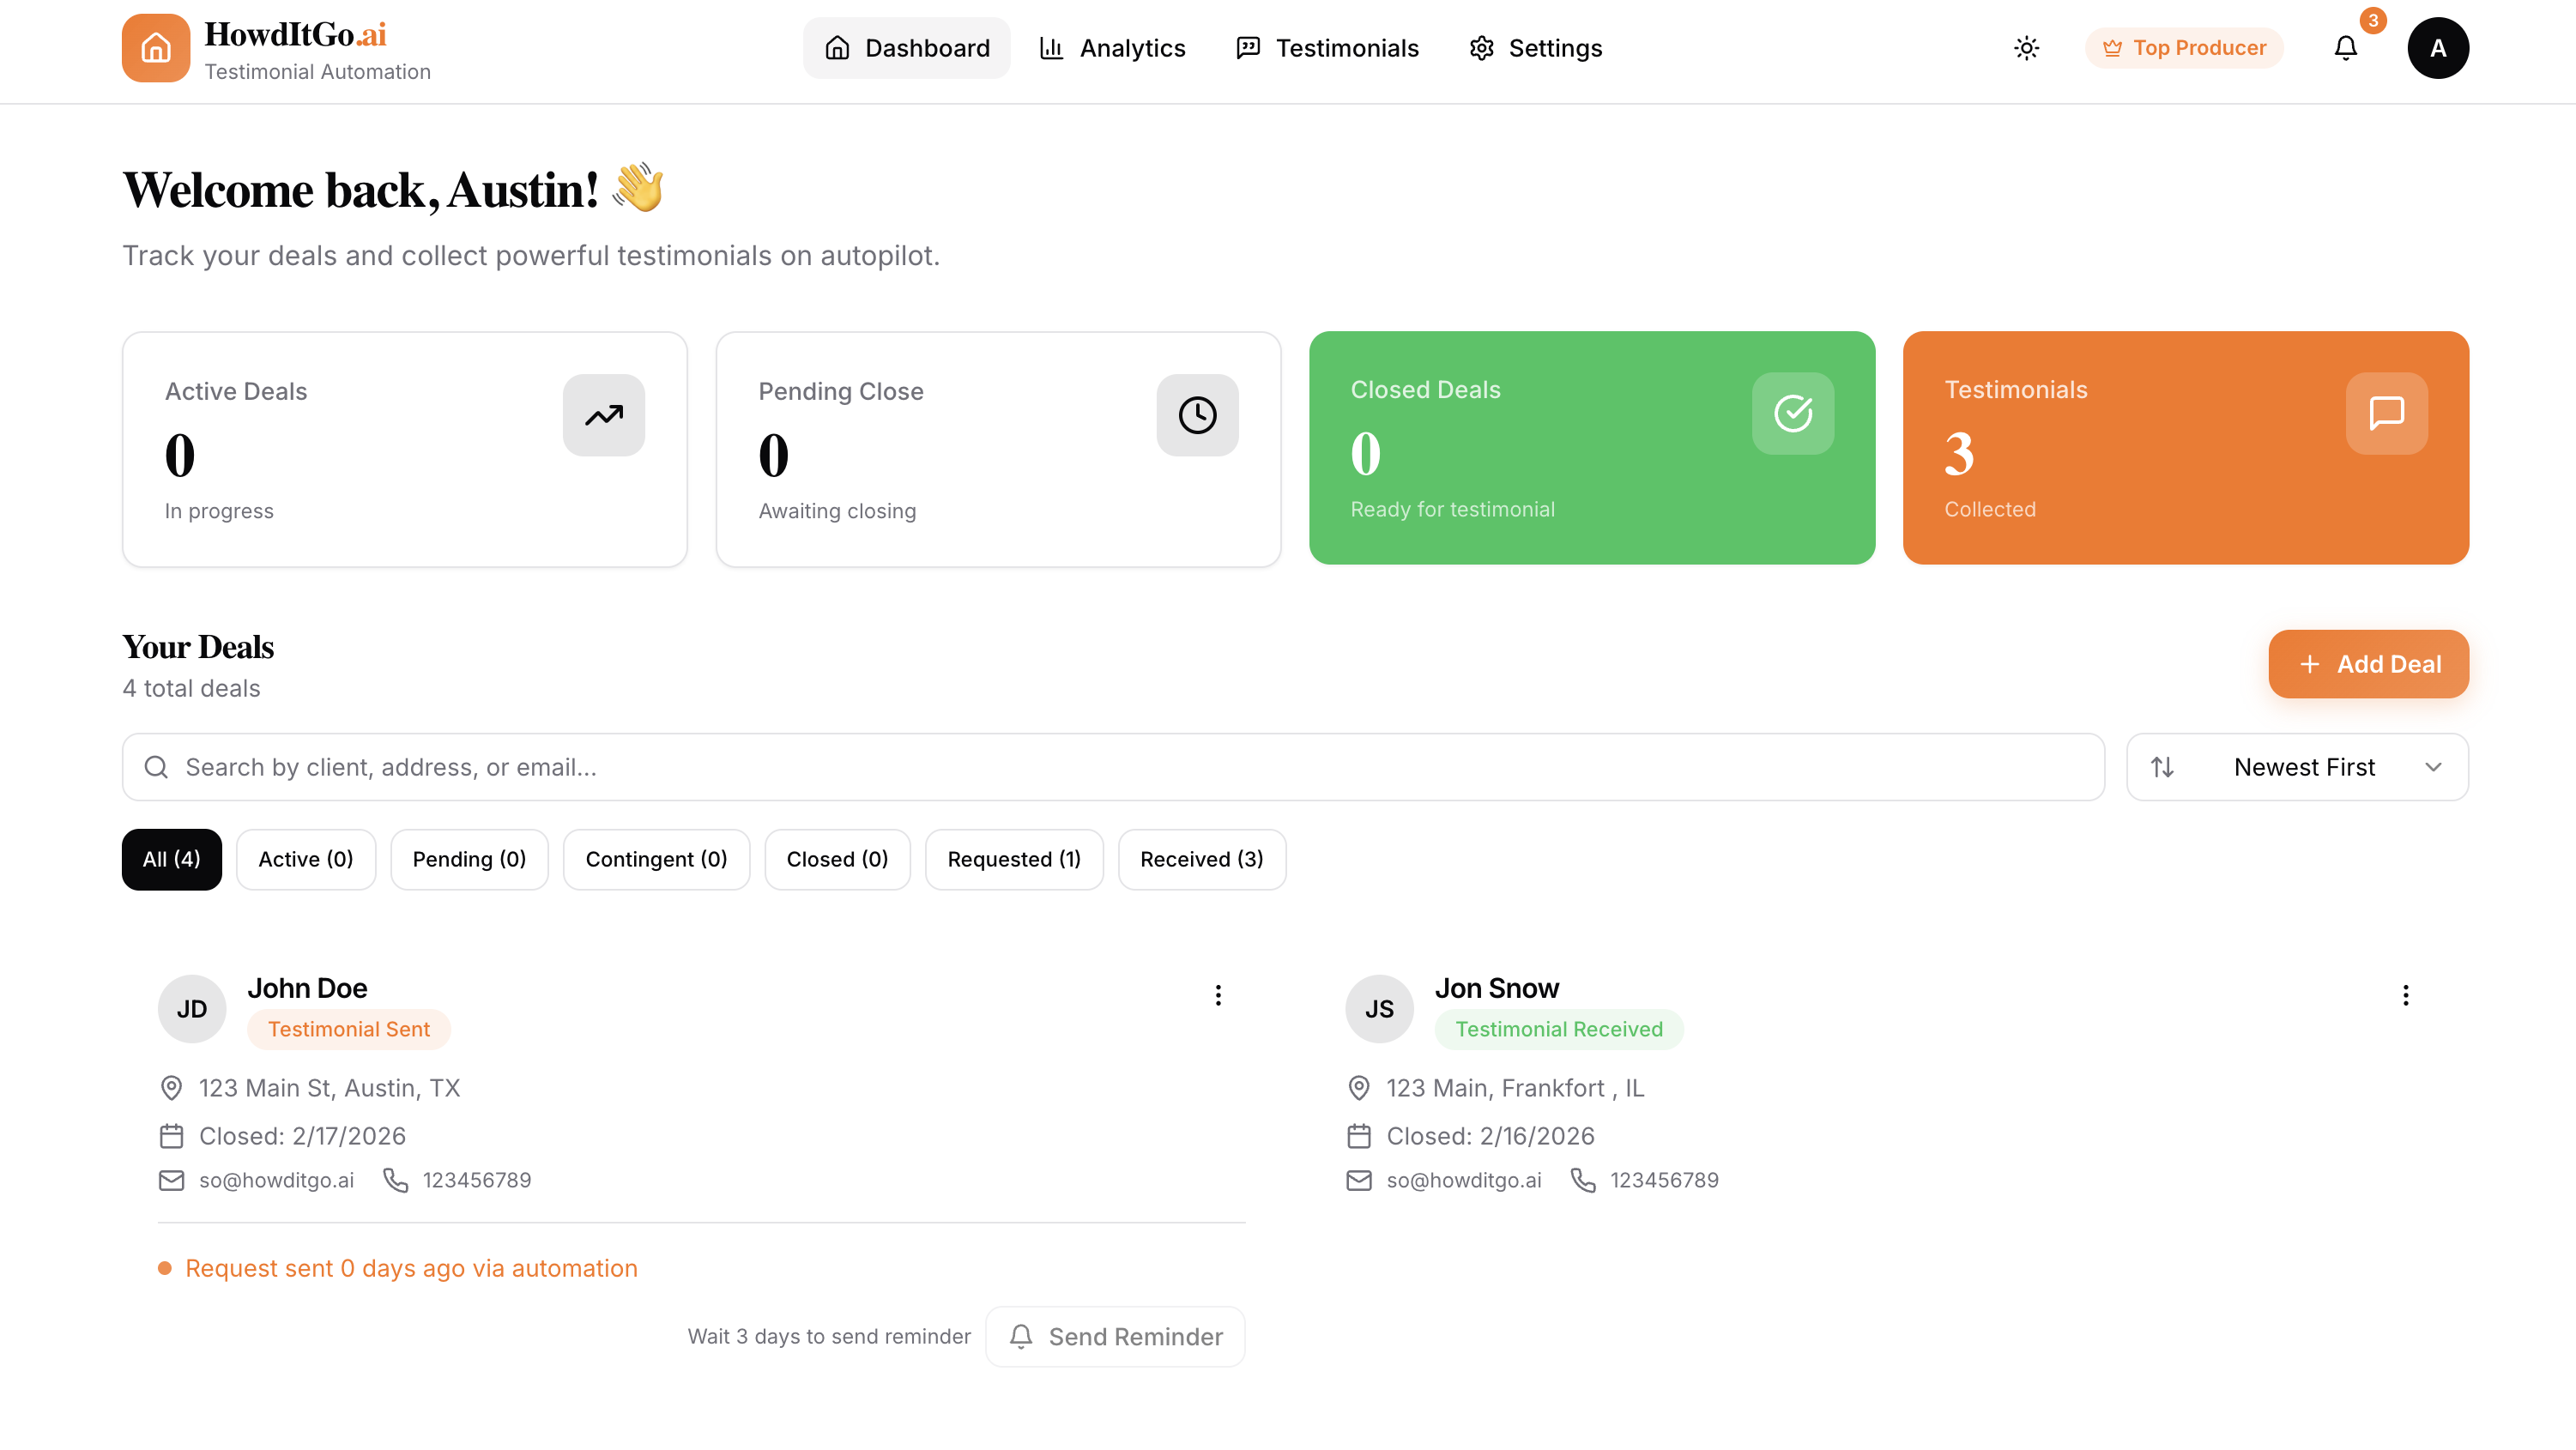
Task: Toggle the Requested (1) filter
Action: [x=1013, y=859]
